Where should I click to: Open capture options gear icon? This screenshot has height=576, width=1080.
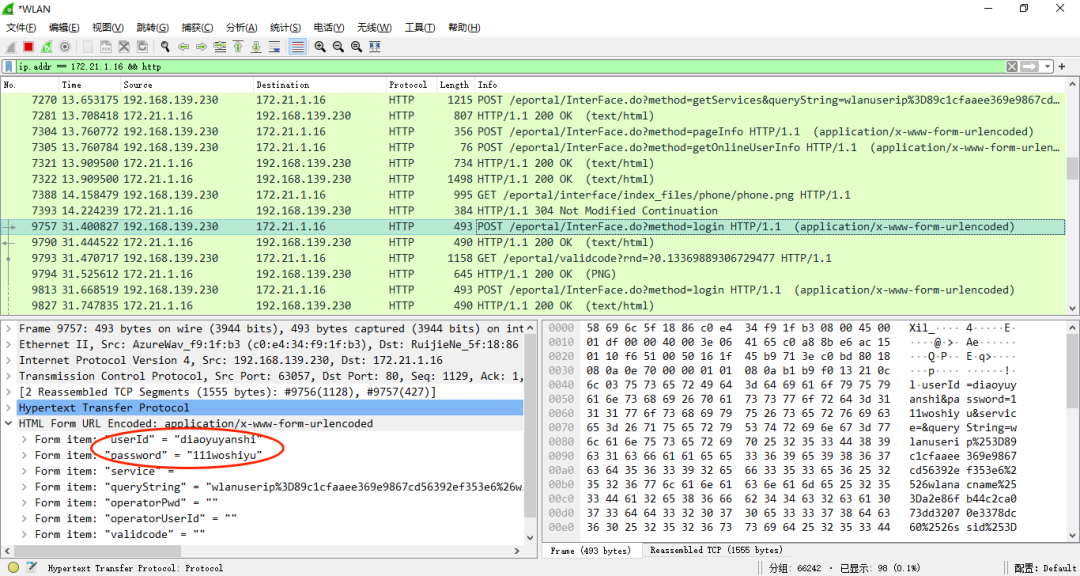65,47
